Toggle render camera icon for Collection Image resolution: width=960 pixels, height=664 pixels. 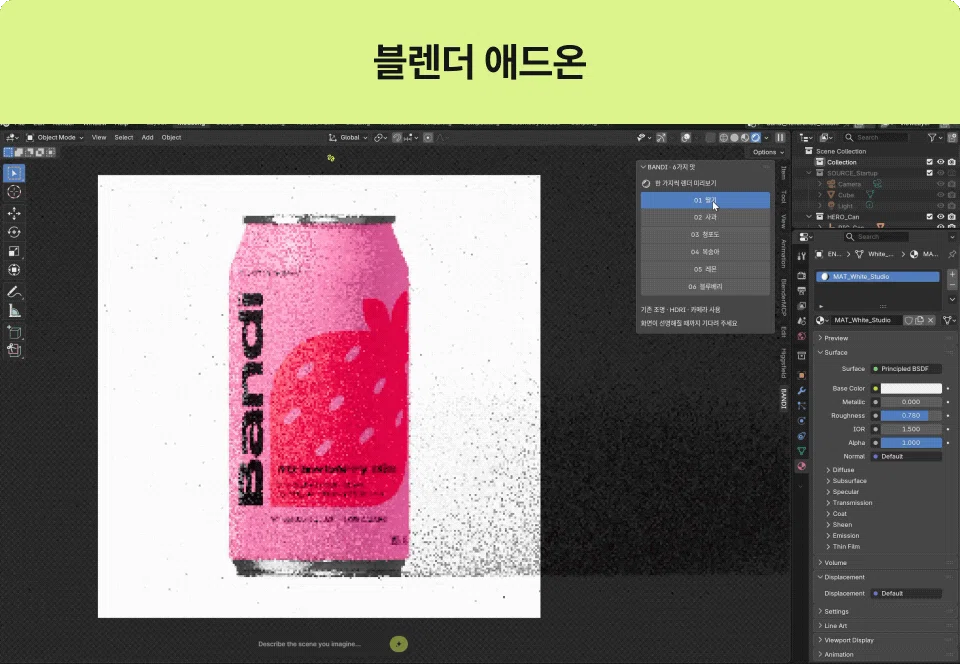coord(951,162)
